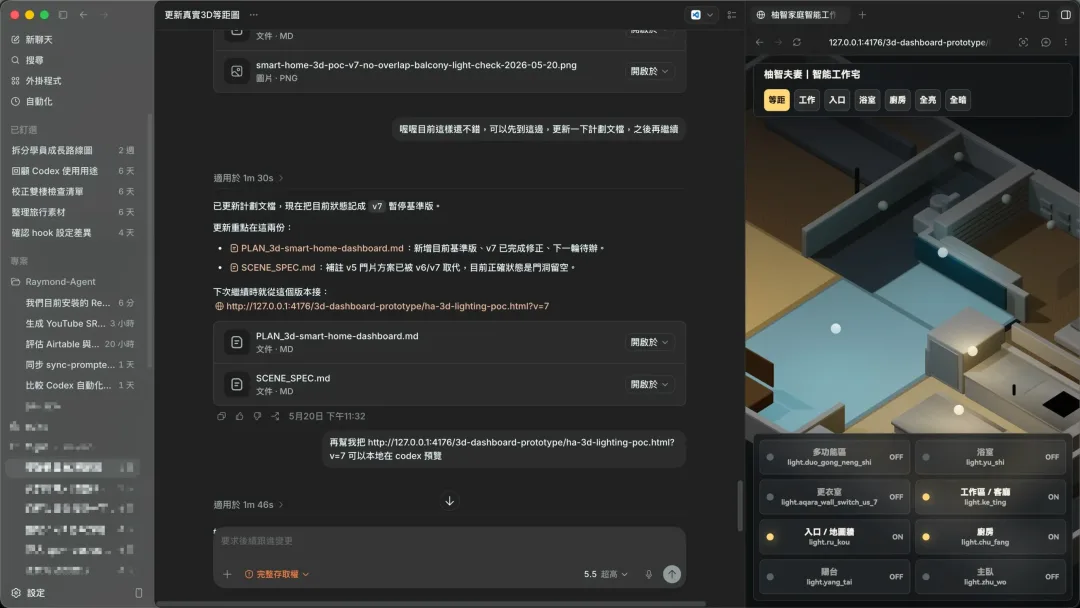
Task: Go back with the Codex back arrow
Action: 83,14
